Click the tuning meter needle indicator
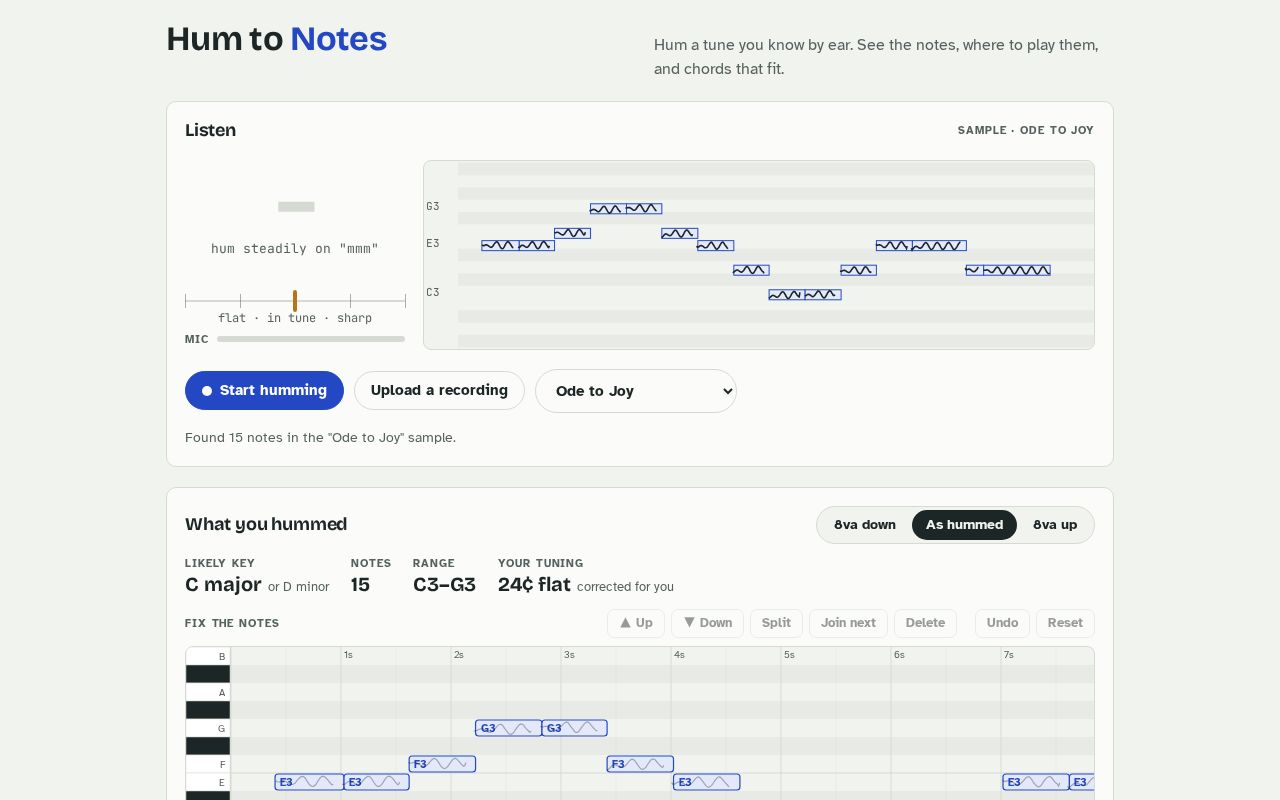Viewport: 1280px width, 800px height. [x=295, y=301]
